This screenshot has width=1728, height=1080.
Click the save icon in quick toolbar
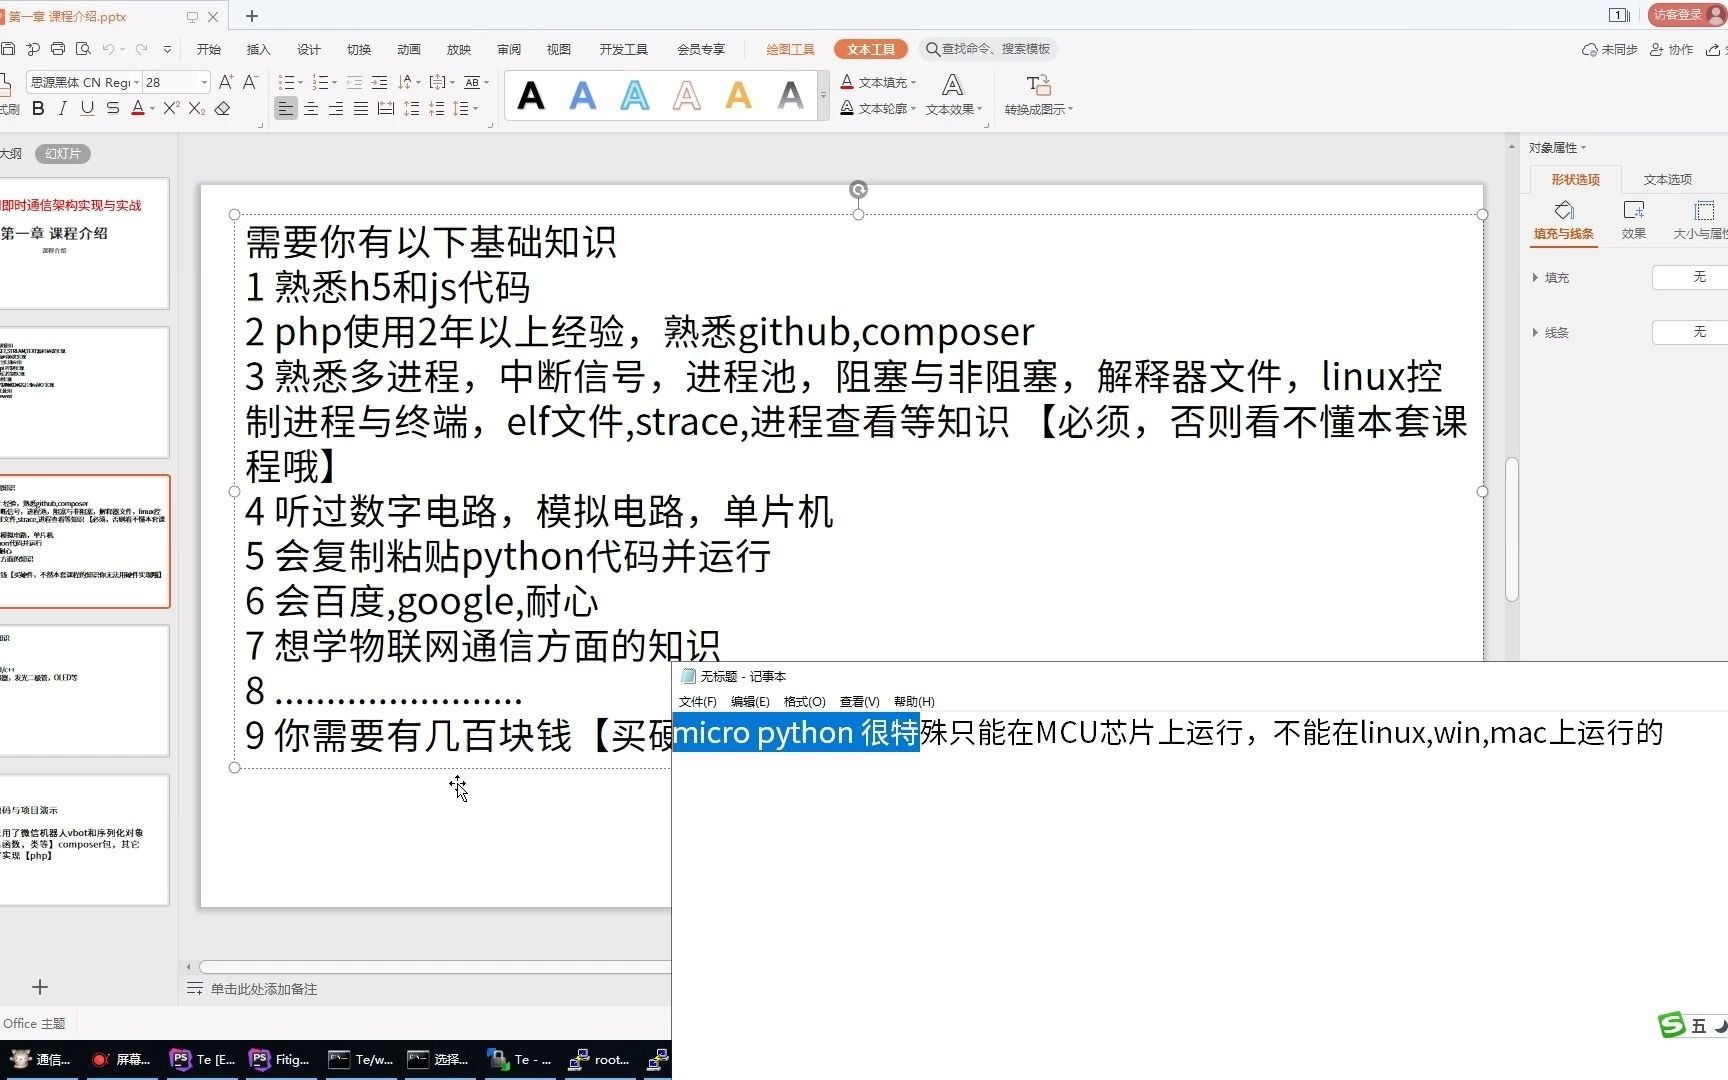8,49
